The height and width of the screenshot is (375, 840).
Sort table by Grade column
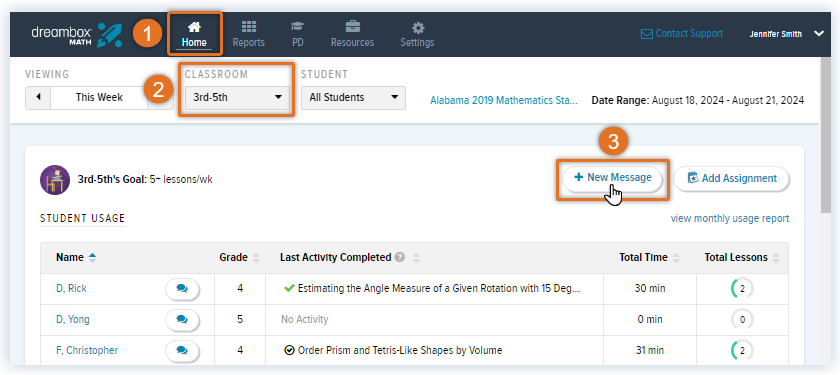tap(239, 258)
